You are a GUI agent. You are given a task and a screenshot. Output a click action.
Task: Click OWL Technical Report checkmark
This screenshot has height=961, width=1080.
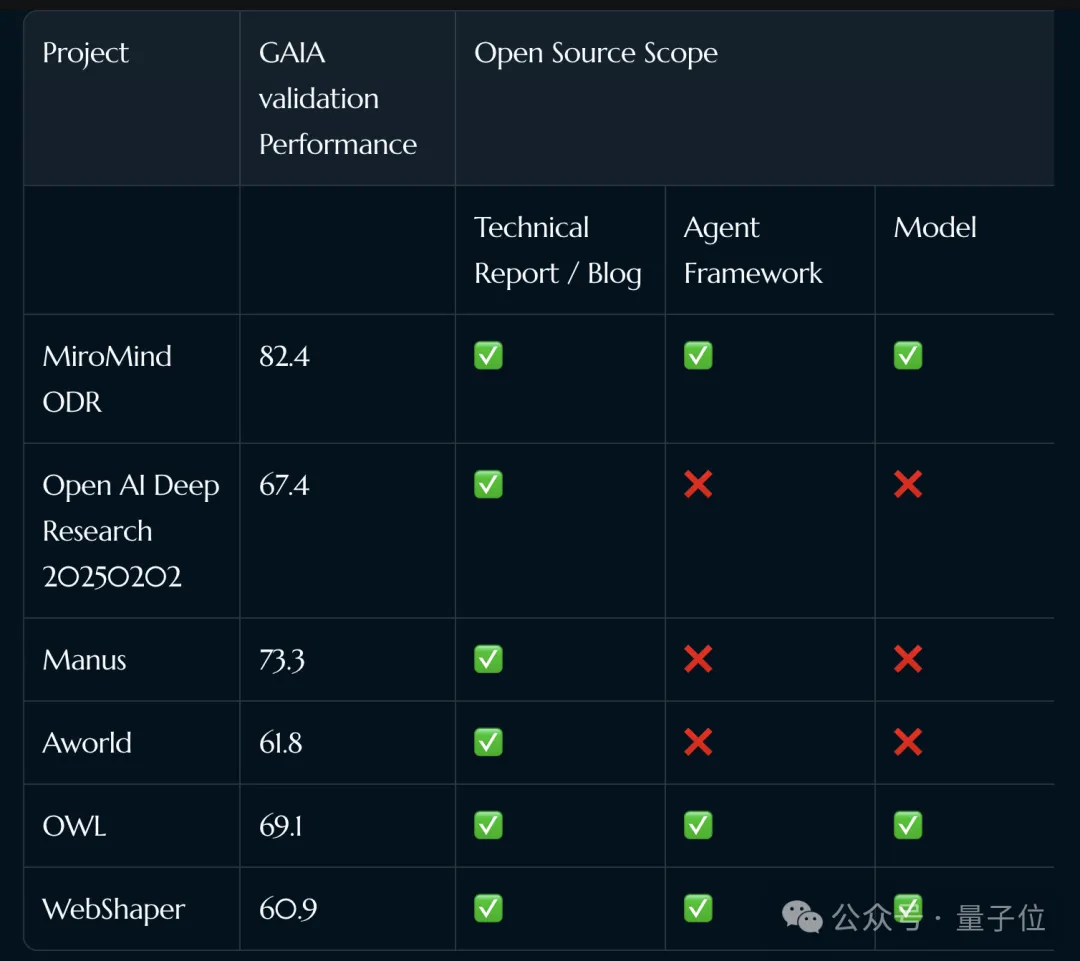[488, 825]
